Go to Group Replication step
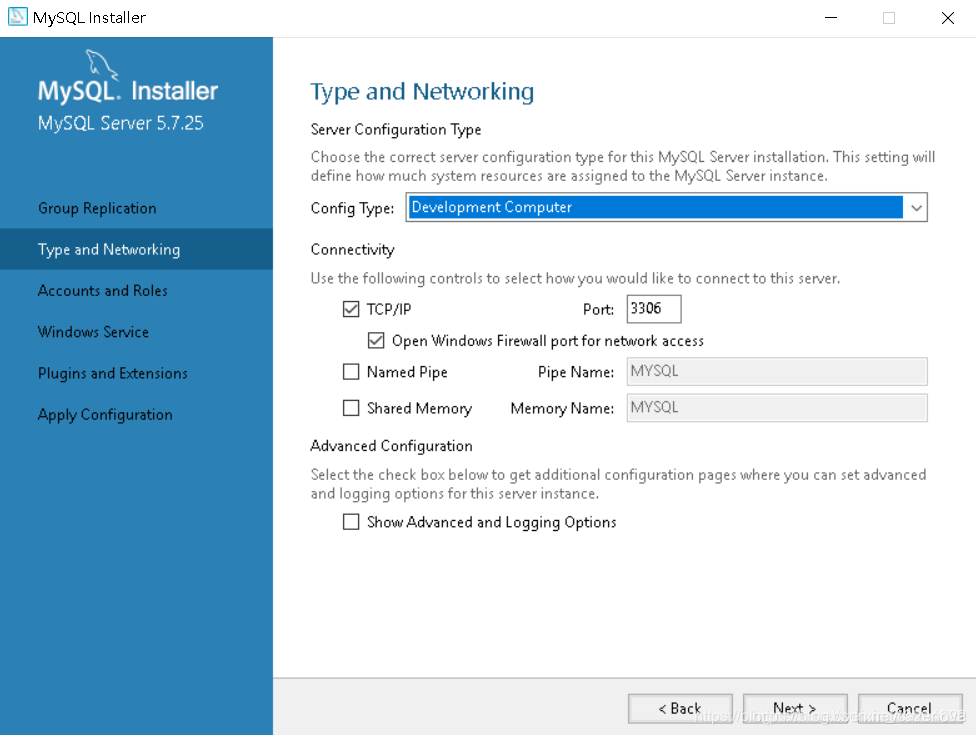976x735 pixels. (x=97, y=208)
